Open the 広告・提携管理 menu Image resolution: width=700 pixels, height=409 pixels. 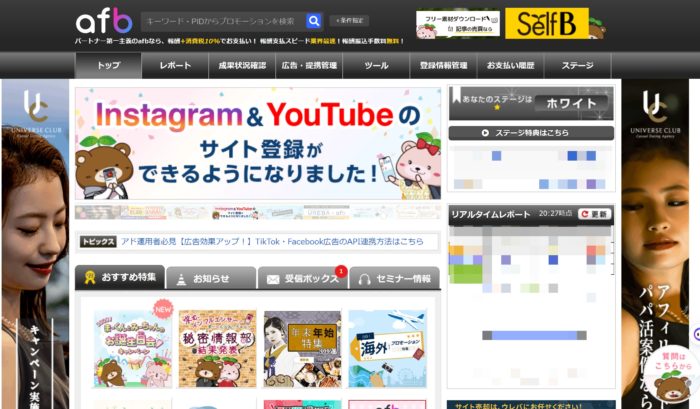[x=310, y=65]
